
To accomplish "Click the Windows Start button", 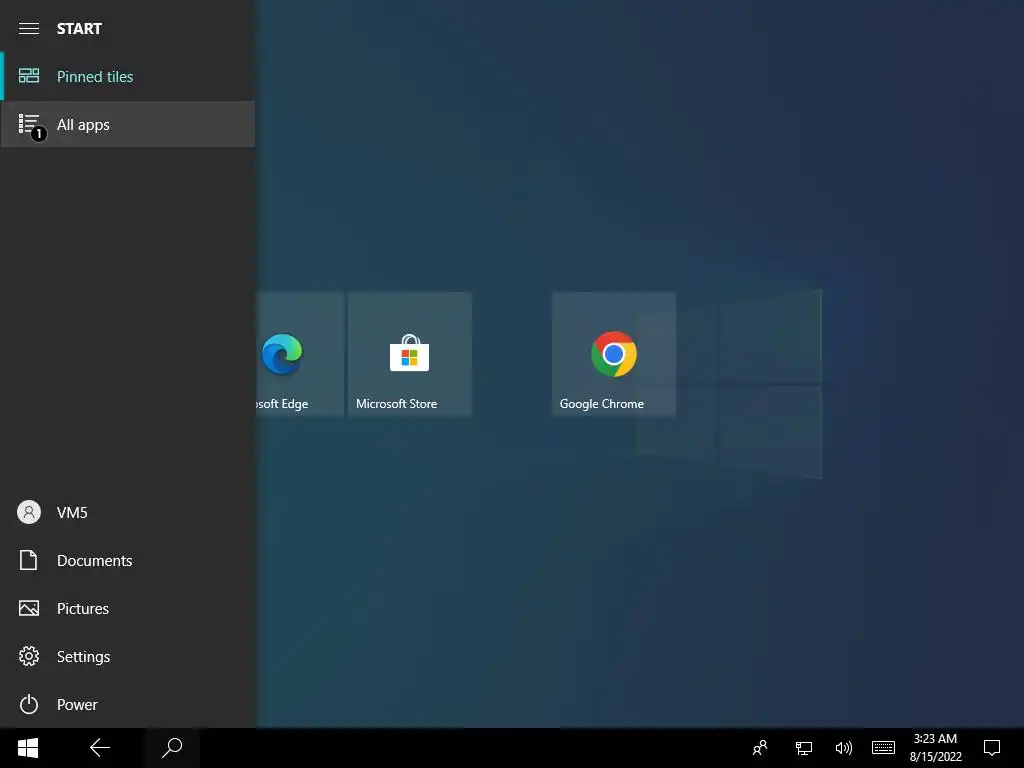I will click(x=28, y=748).
